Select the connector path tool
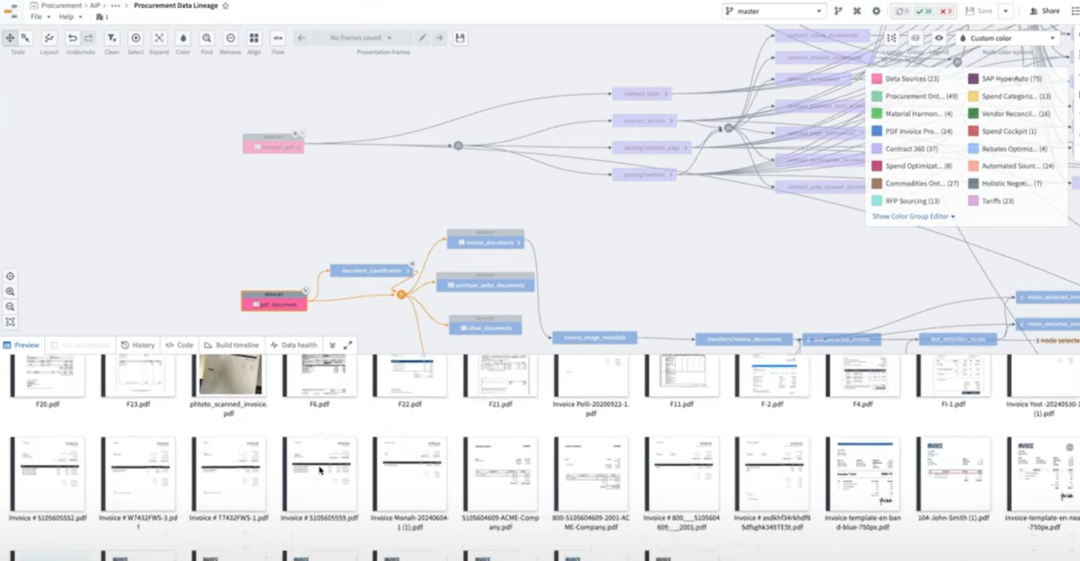 (25, 38)
